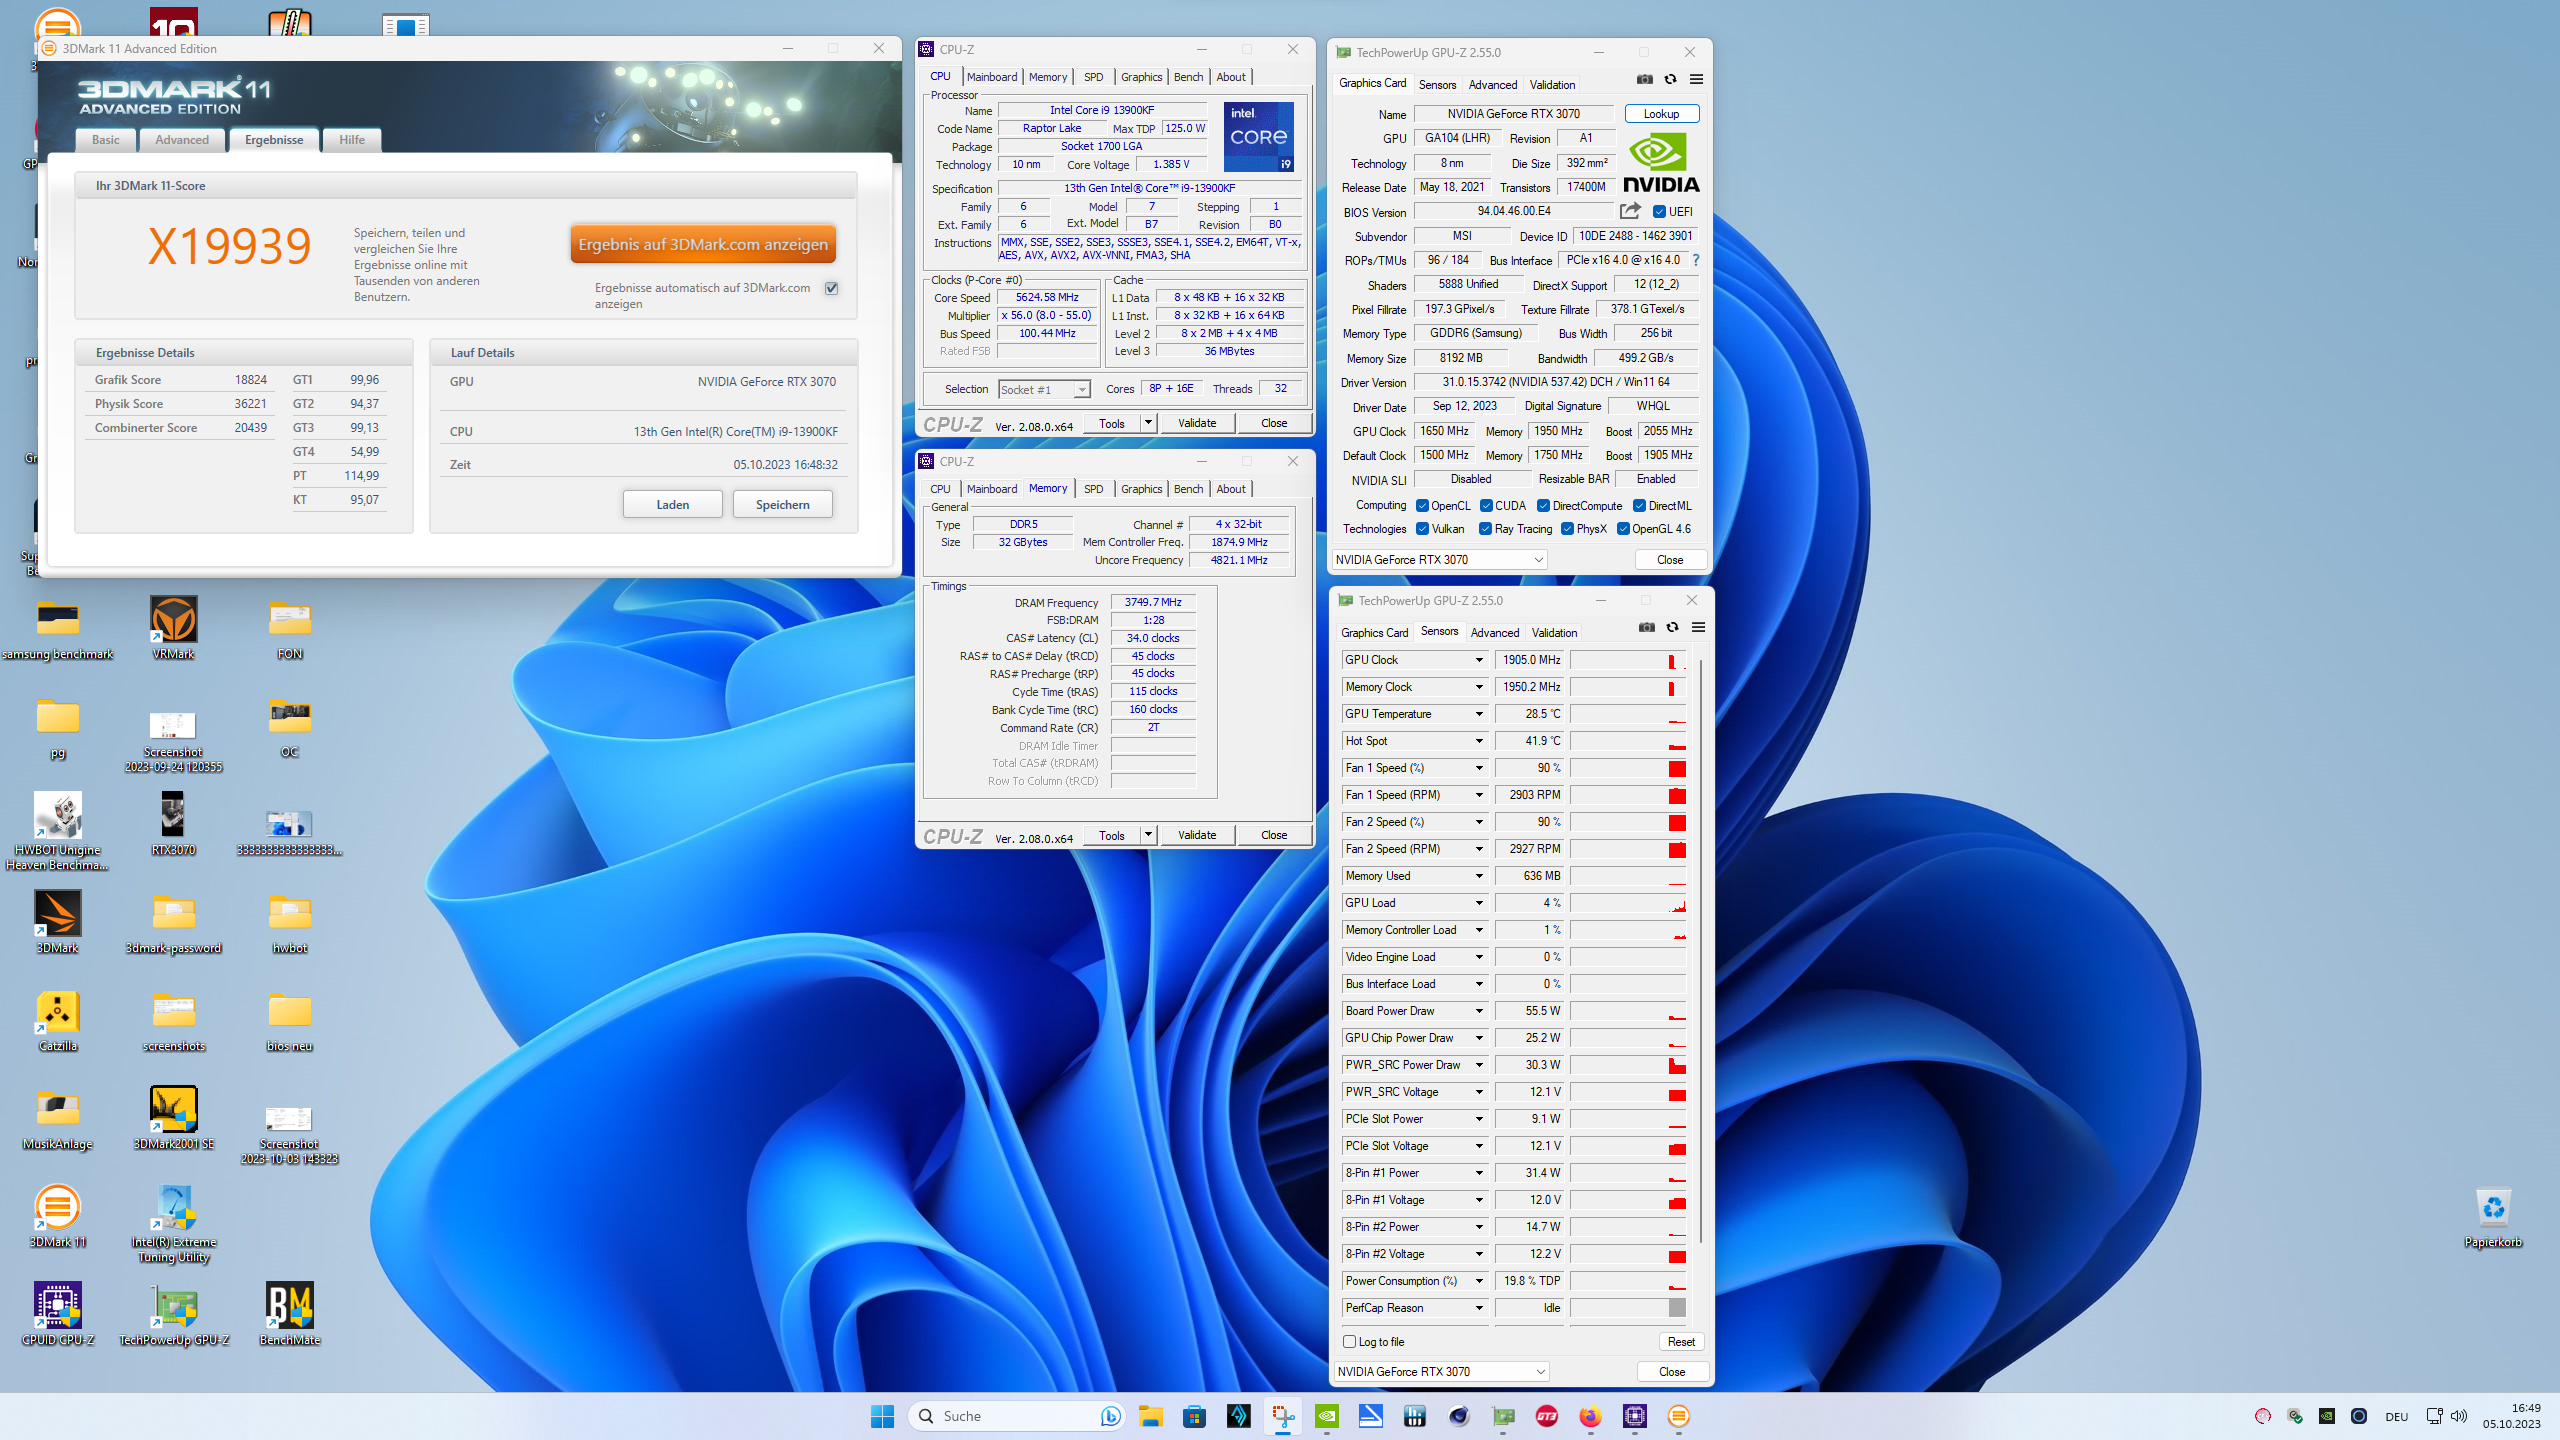The image size is (2560, 1440).
Task: Click Ergebnis auf 3DMark.com anzeigen button
Action: pos(703,244)
